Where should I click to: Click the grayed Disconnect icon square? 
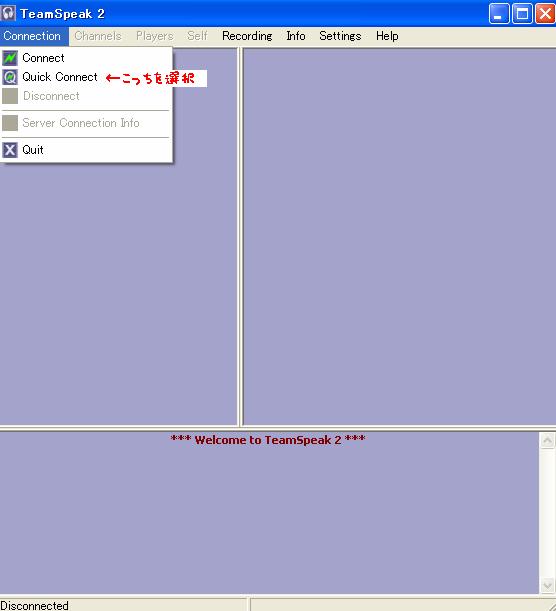10,96
